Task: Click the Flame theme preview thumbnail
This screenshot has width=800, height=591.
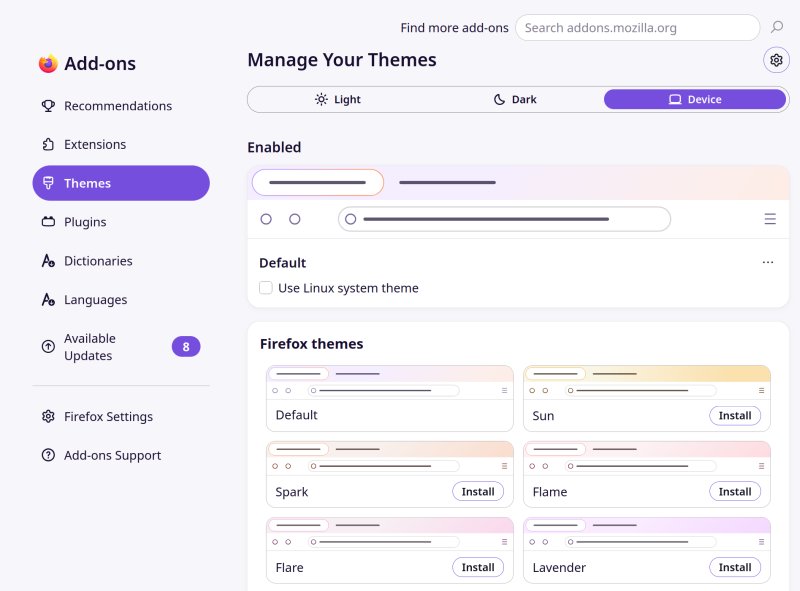Action: click(x=647, y=458)
